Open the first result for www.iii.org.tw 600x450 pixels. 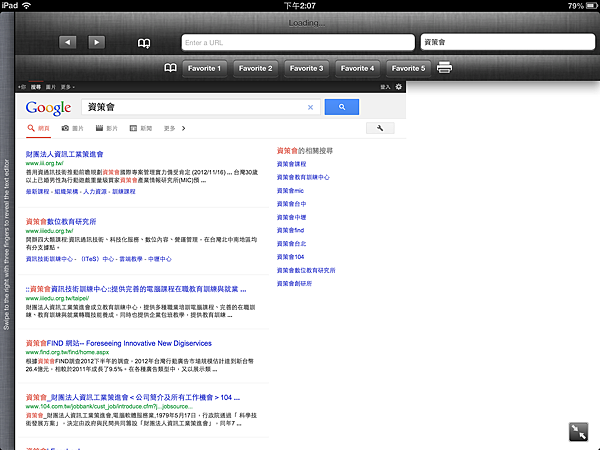(x=64, y=154)
